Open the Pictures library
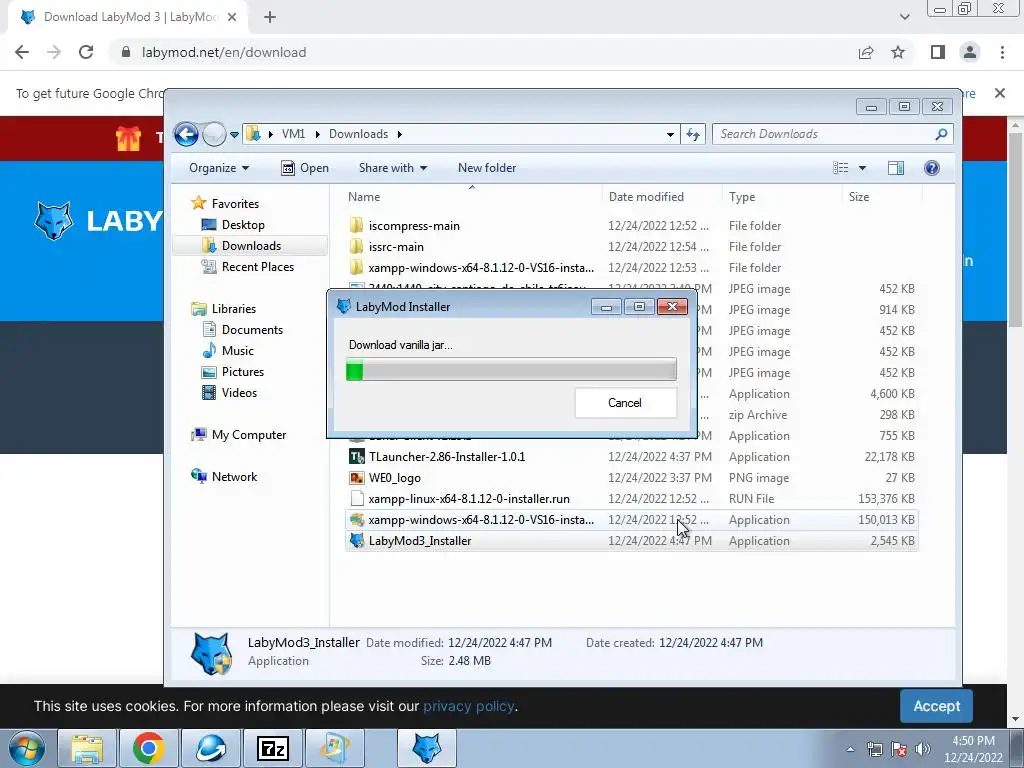This screenshot has height=768, width=1024. [x=233, y=372]
